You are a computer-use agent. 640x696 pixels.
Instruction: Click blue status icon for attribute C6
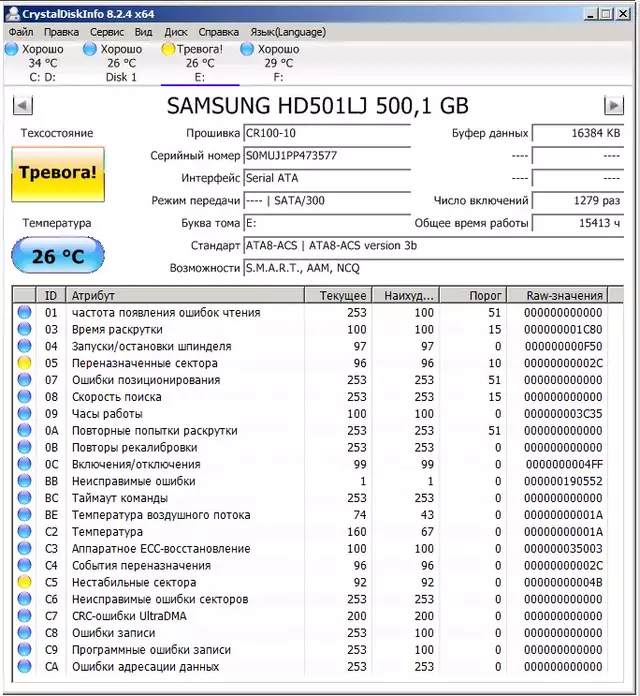coord(24,599)
